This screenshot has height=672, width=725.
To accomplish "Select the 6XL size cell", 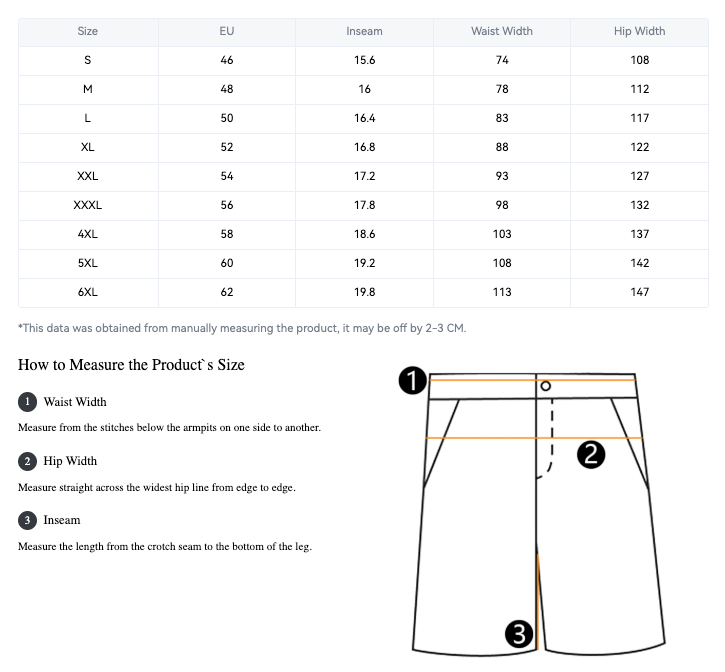I will (x=88, y=292).
